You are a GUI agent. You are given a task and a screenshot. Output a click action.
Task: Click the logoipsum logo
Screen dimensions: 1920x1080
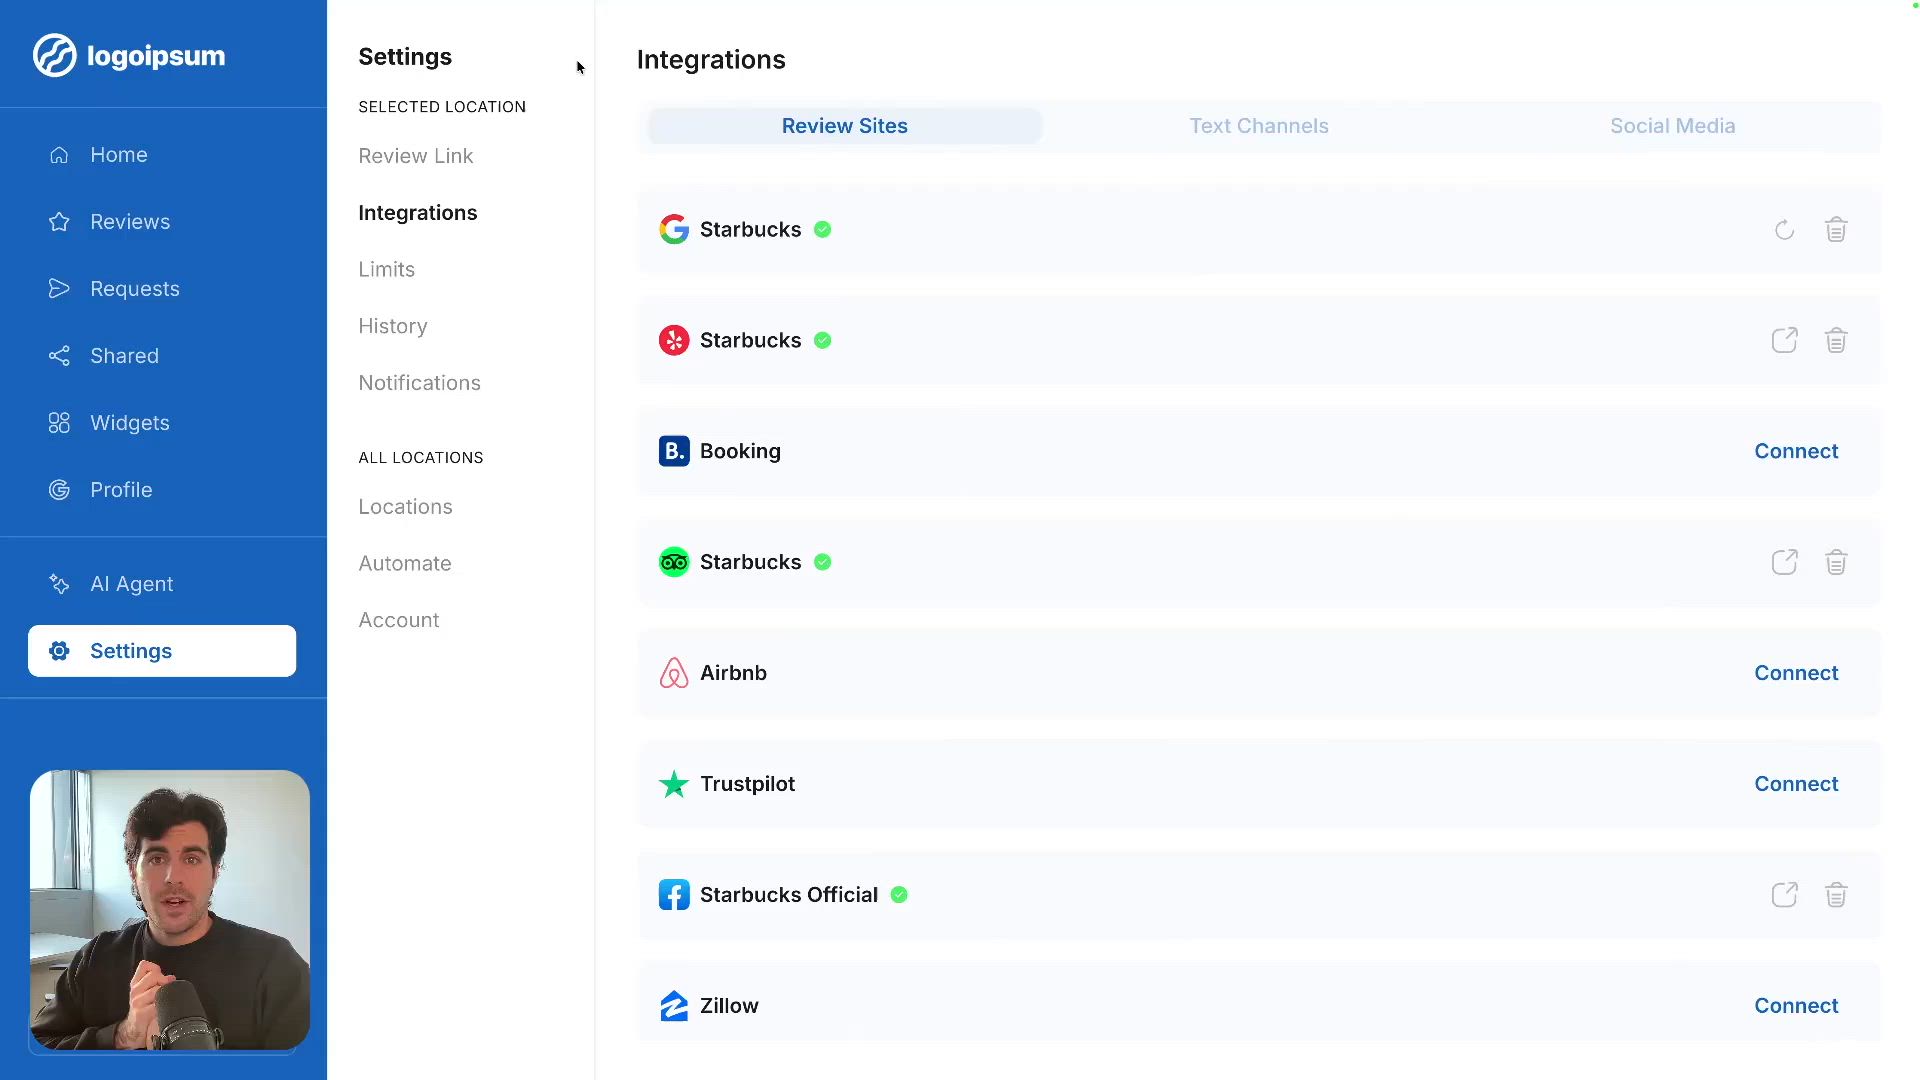pyautogui.click(x=129, y=56)
